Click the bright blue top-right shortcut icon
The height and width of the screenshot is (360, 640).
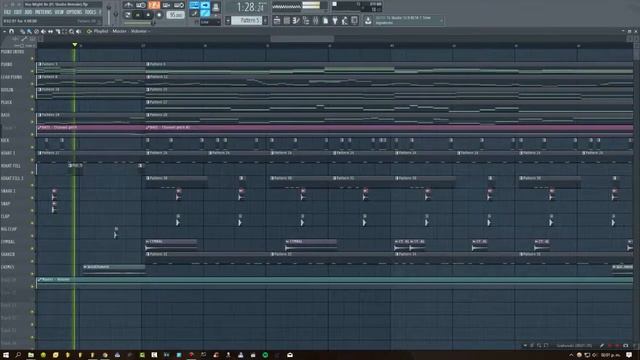[x=205, y=5]
